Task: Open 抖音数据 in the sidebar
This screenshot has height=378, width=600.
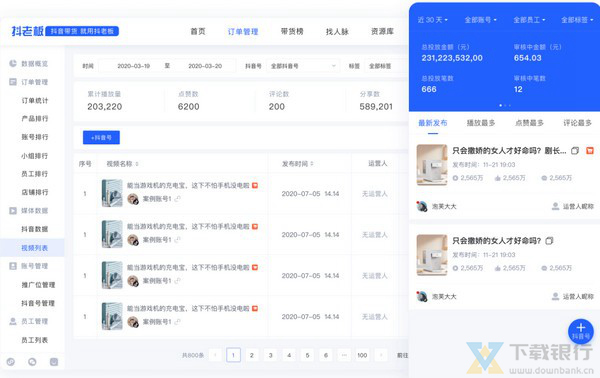Action: [x=35, y=229]
